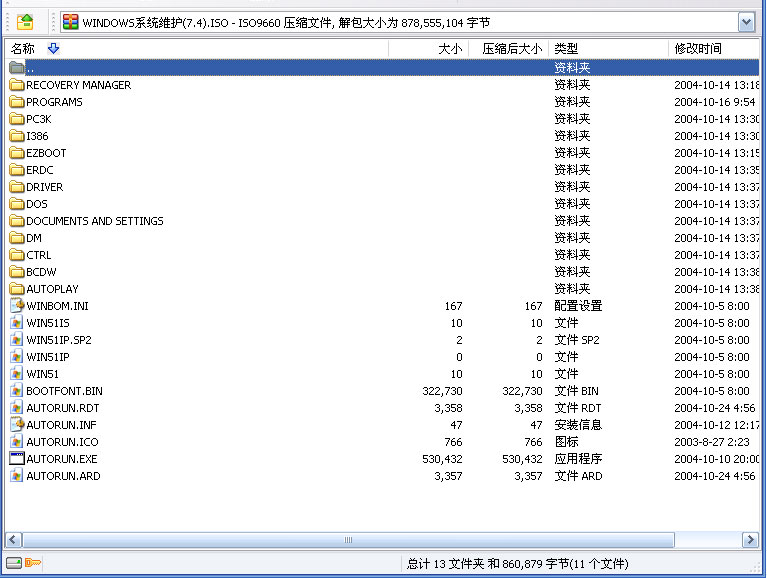Click the archive path text field

click(400, 22)
